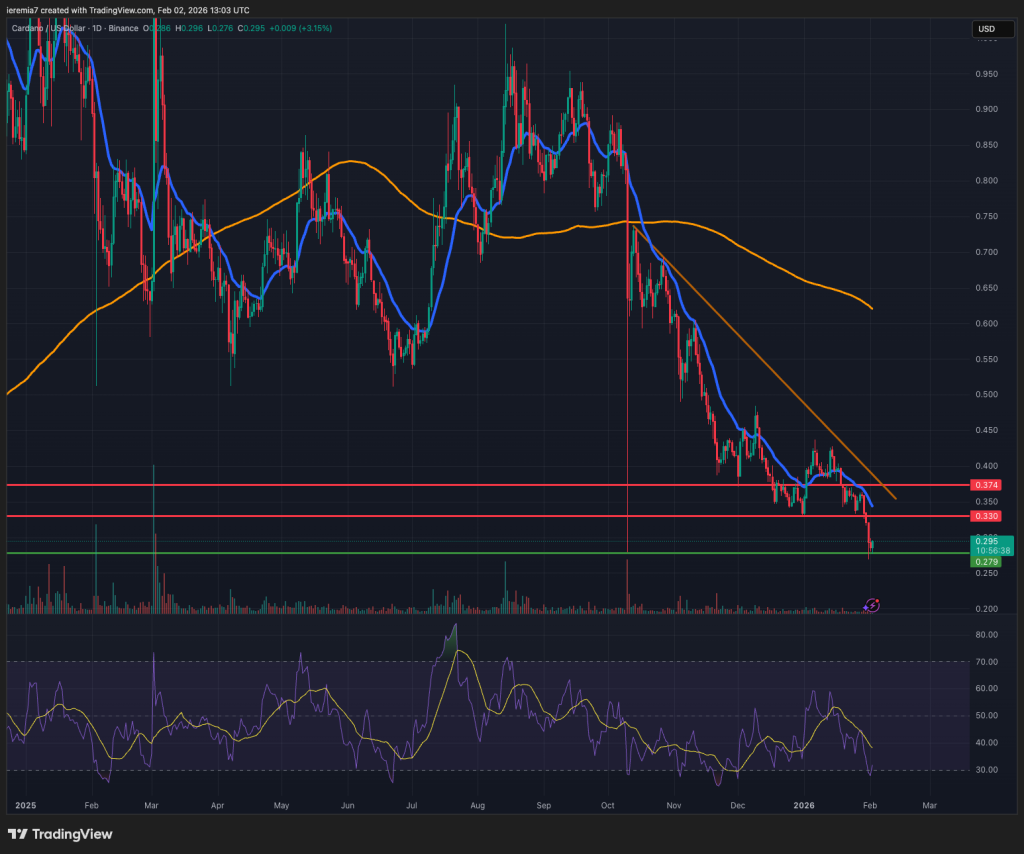
Task: Open the timeframe menu via the 1D label
Action: pyautogui.click(x=96, y=29)
